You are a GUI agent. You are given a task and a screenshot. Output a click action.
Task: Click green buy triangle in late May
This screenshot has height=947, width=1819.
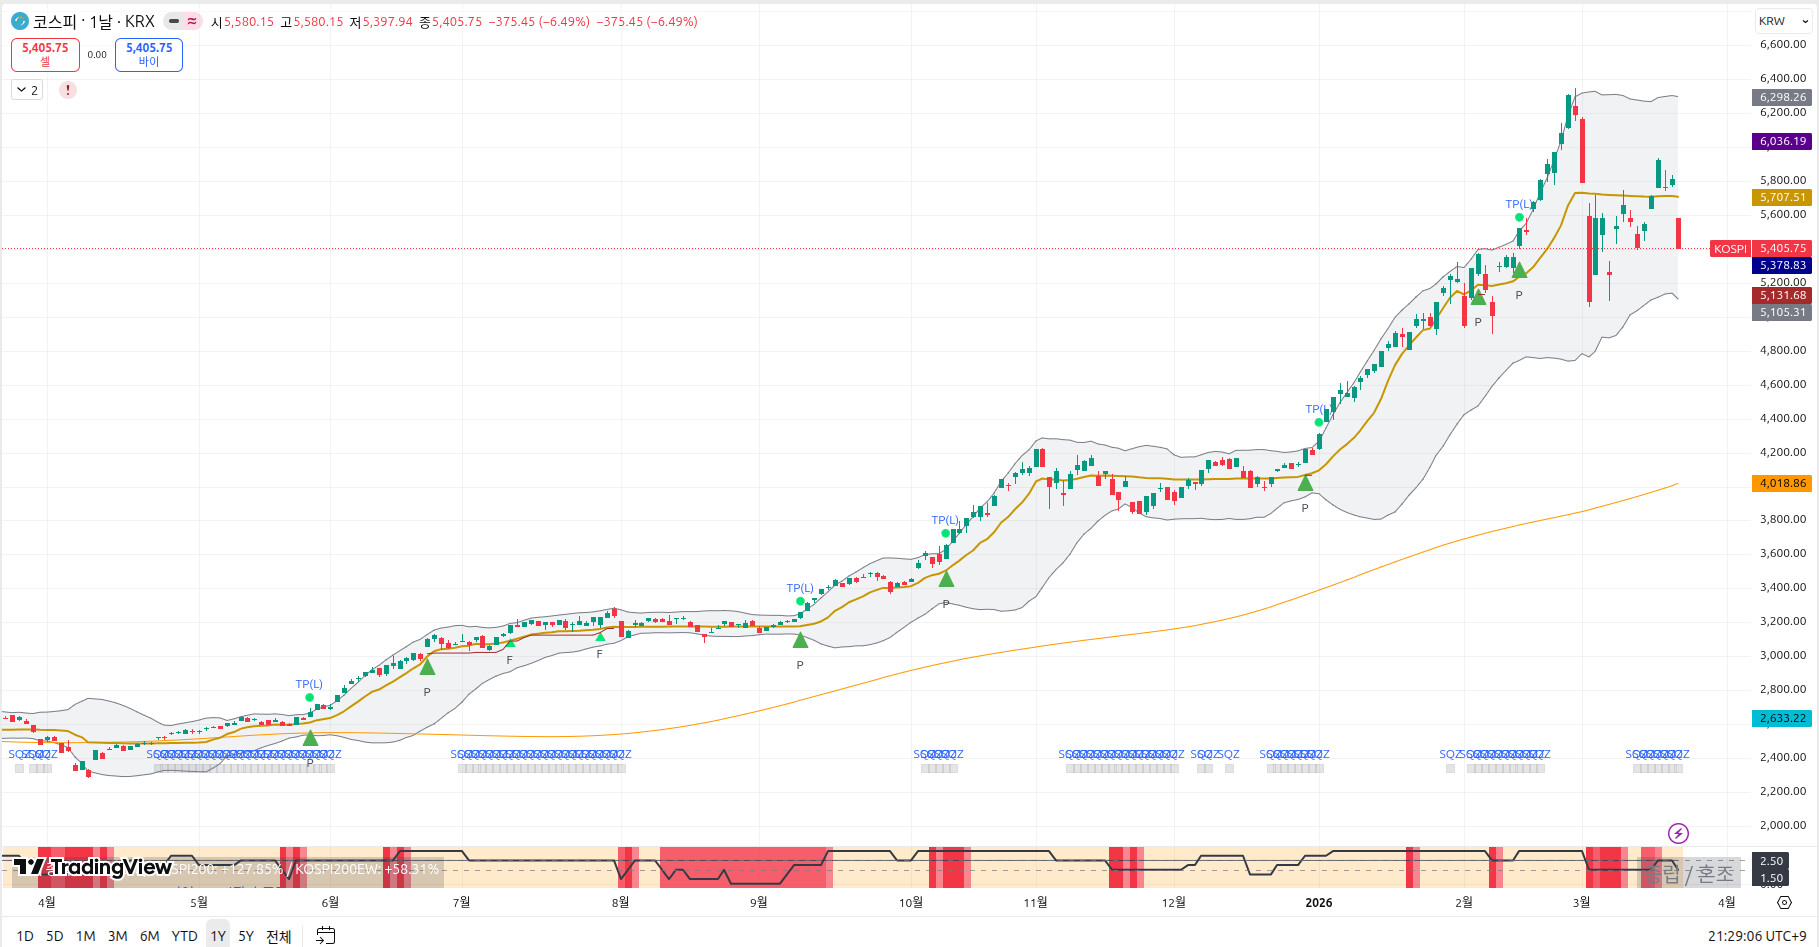coord(310,738)
